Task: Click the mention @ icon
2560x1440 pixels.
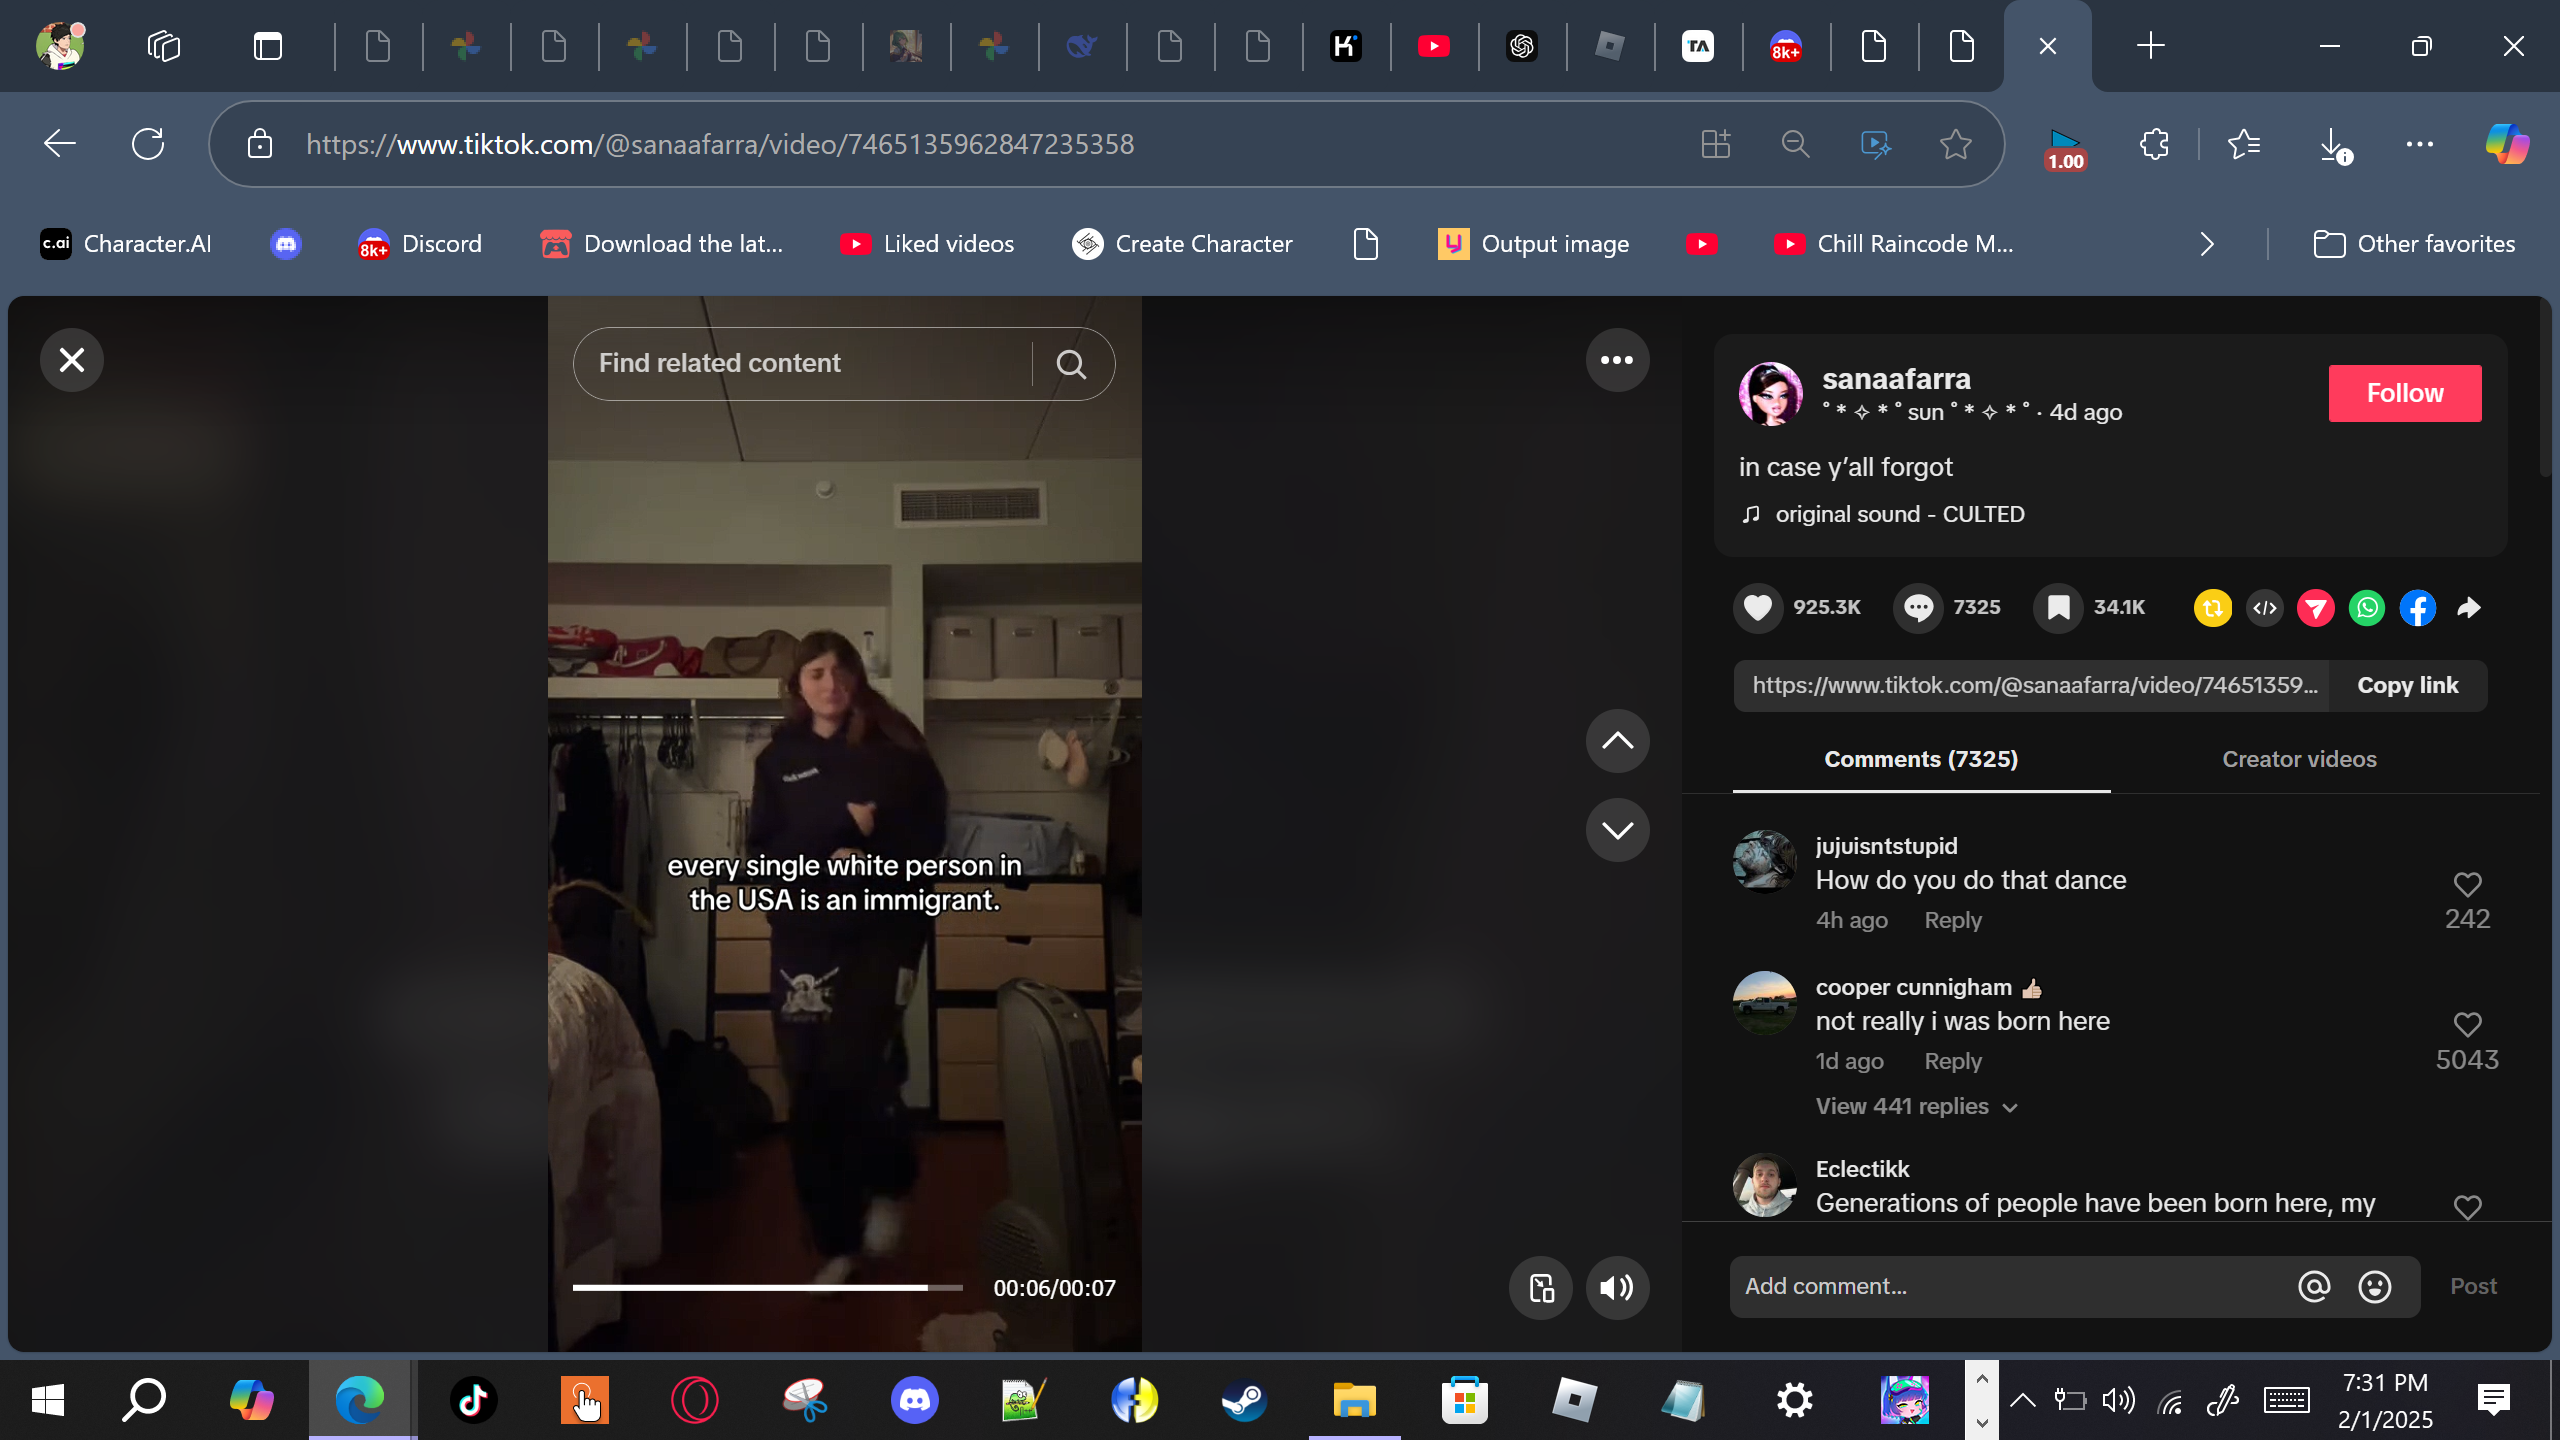Action: click(2313, 1287)
